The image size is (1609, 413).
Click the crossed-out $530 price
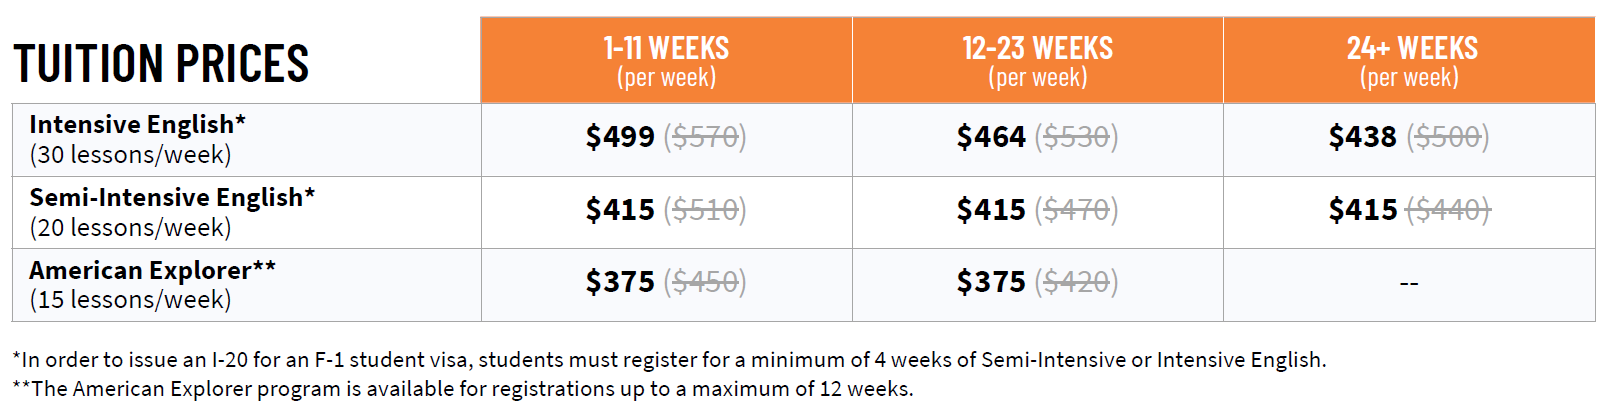coord(1076,137)
